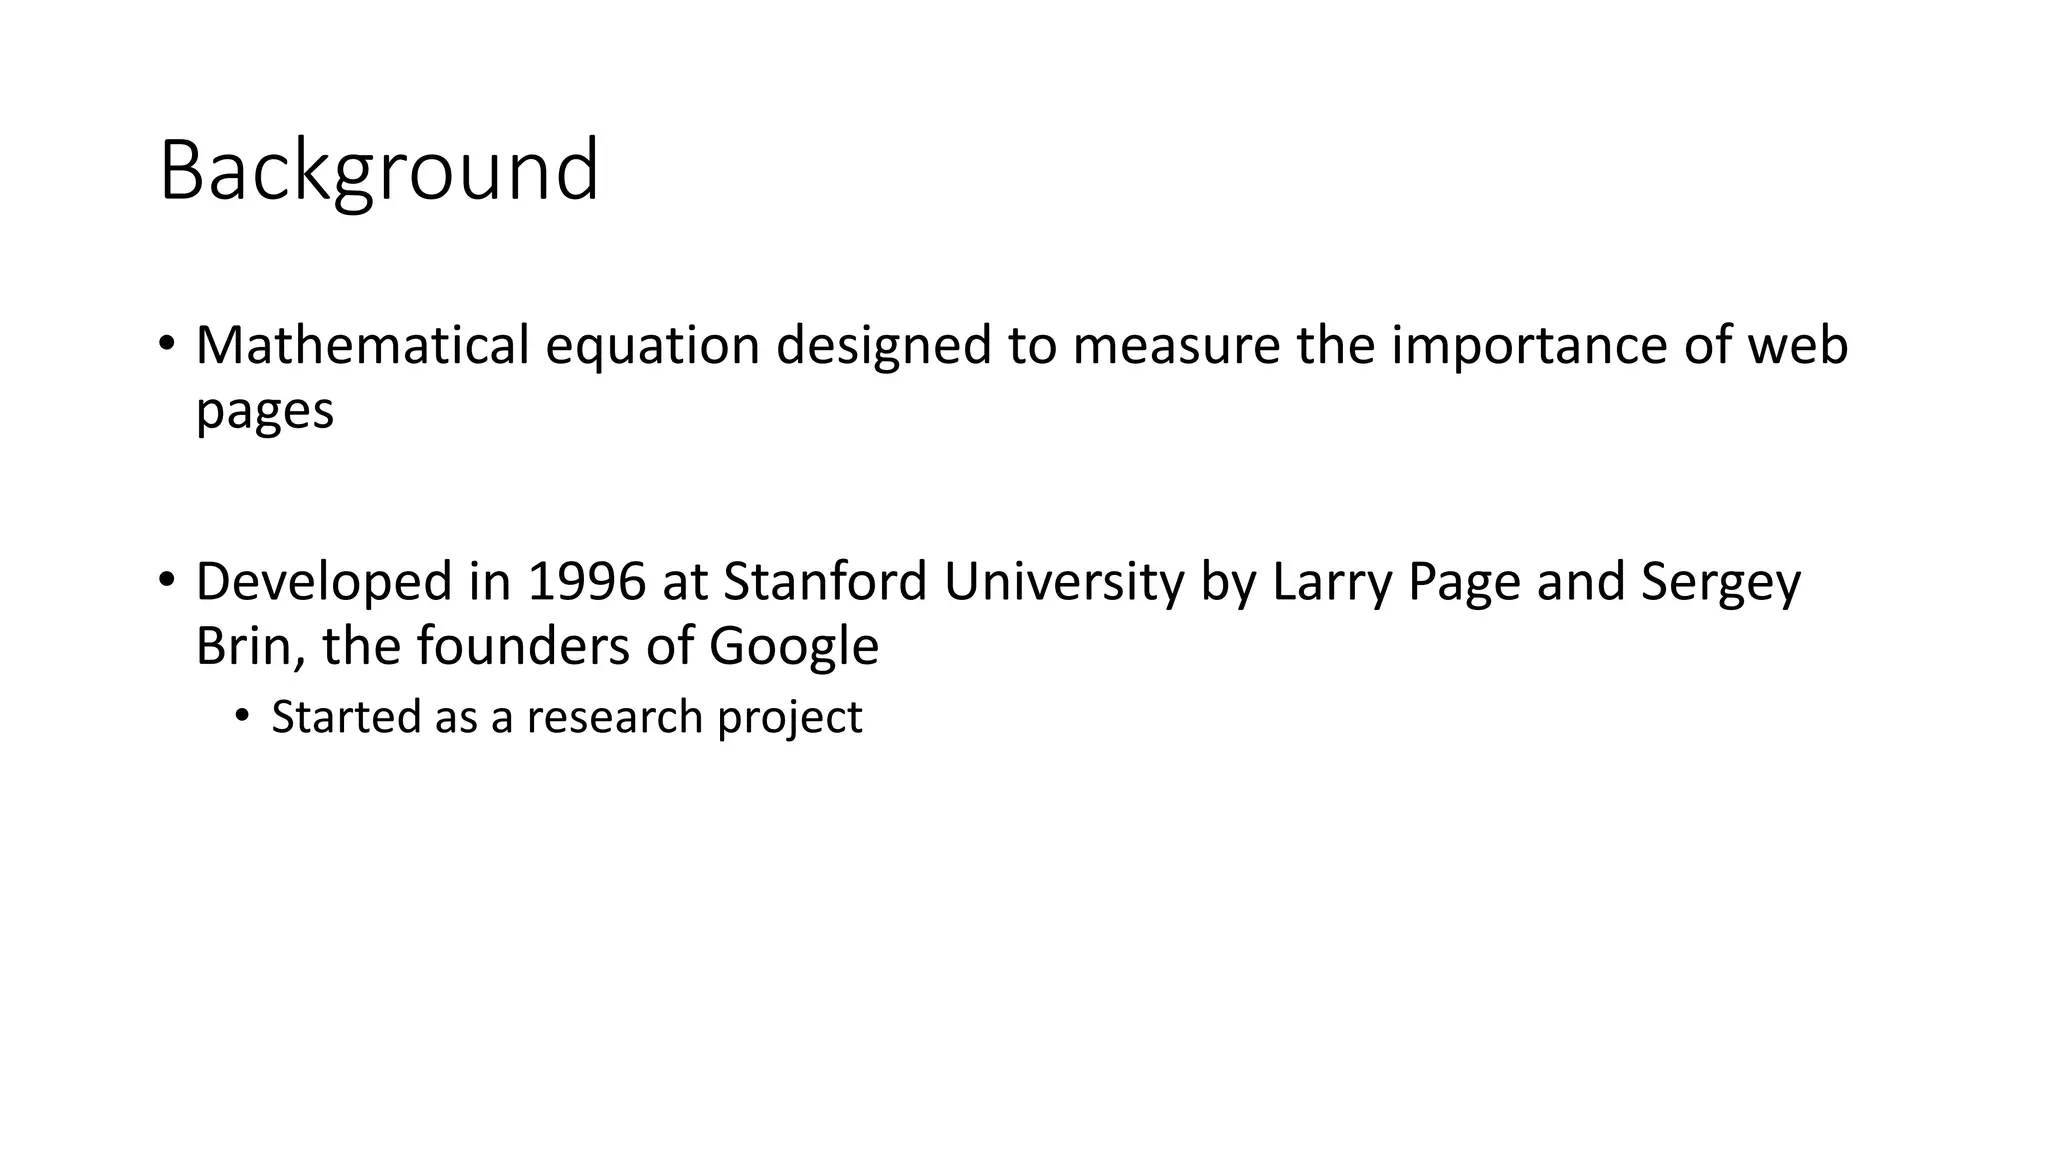Click the text Stanford University

953,581
